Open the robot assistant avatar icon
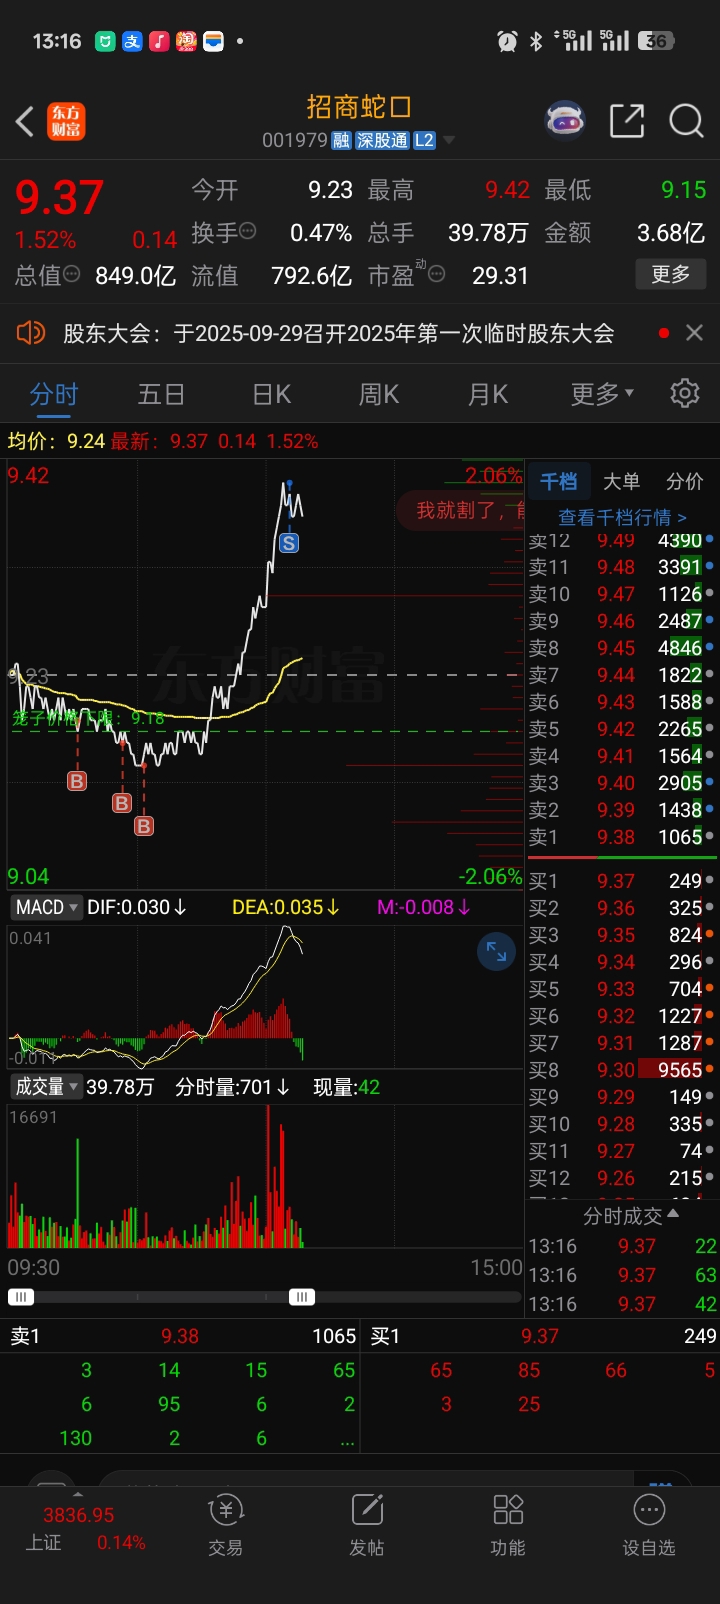720x1604 pixels. (565, 121)
